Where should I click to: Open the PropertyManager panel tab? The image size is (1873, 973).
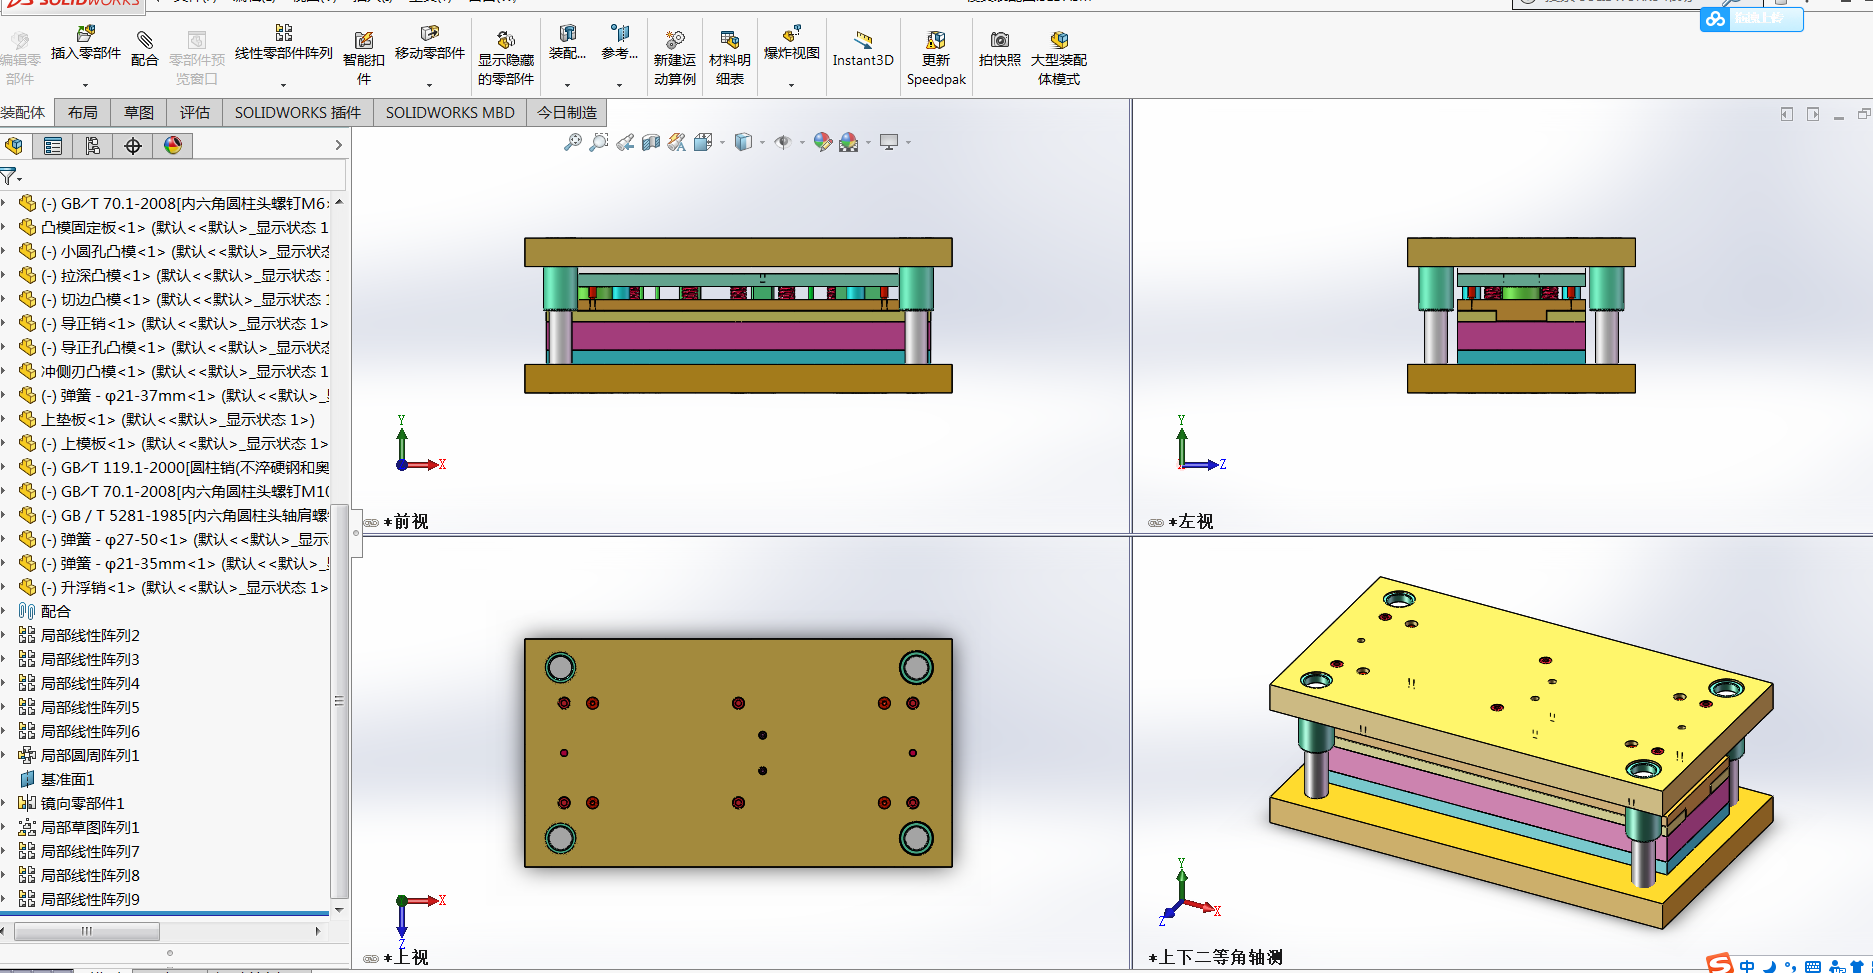click(x=53, y=146)
